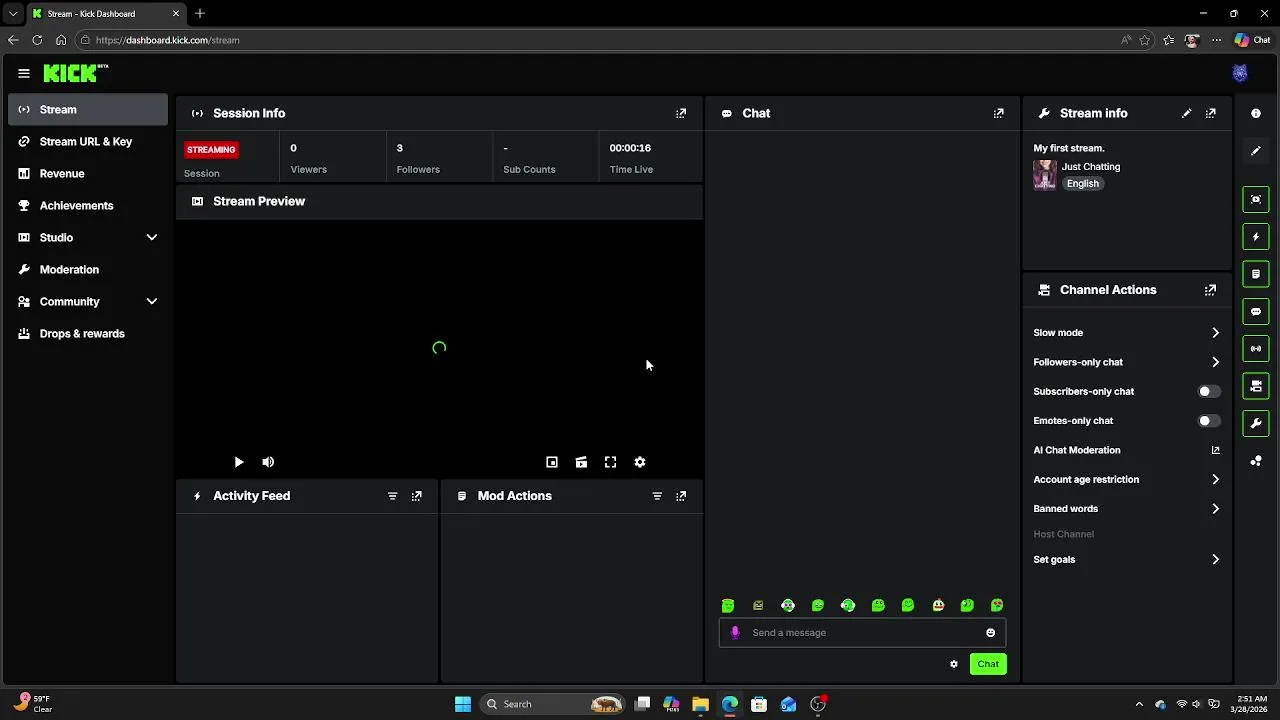Expand Slow mode options

click(1215, 333)
